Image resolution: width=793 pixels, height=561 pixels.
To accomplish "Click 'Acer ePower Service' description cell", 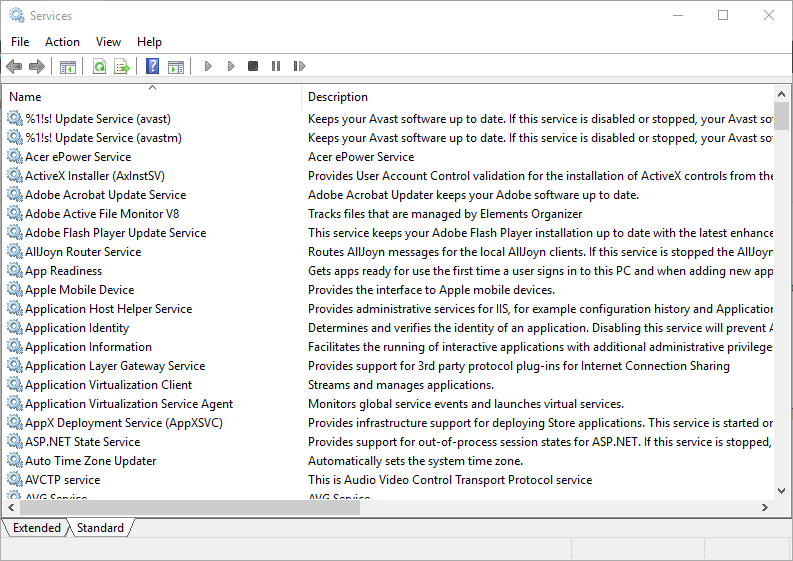I will pos(361,157).
